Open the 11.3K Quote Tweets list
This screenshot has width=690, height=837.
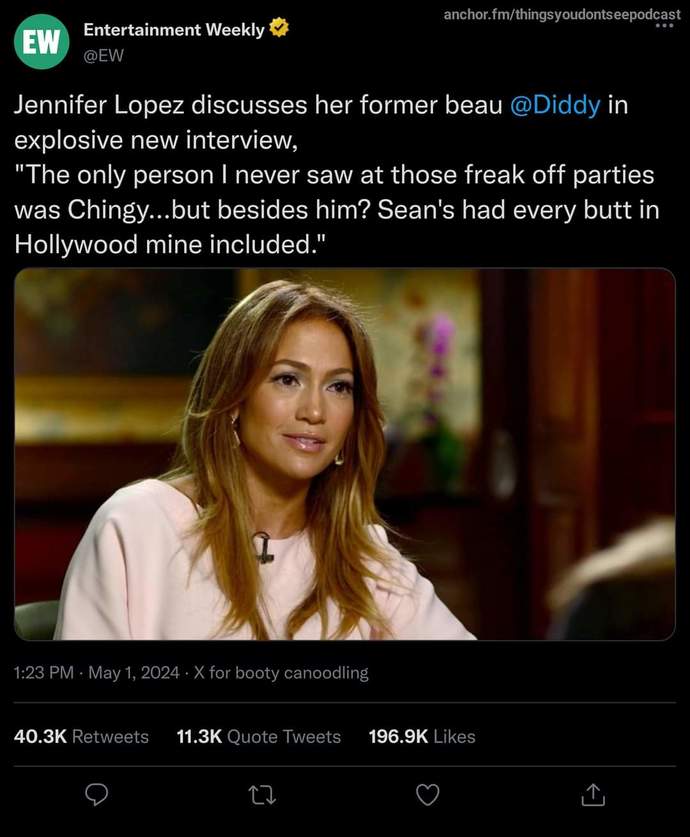[x=259, y=737]
